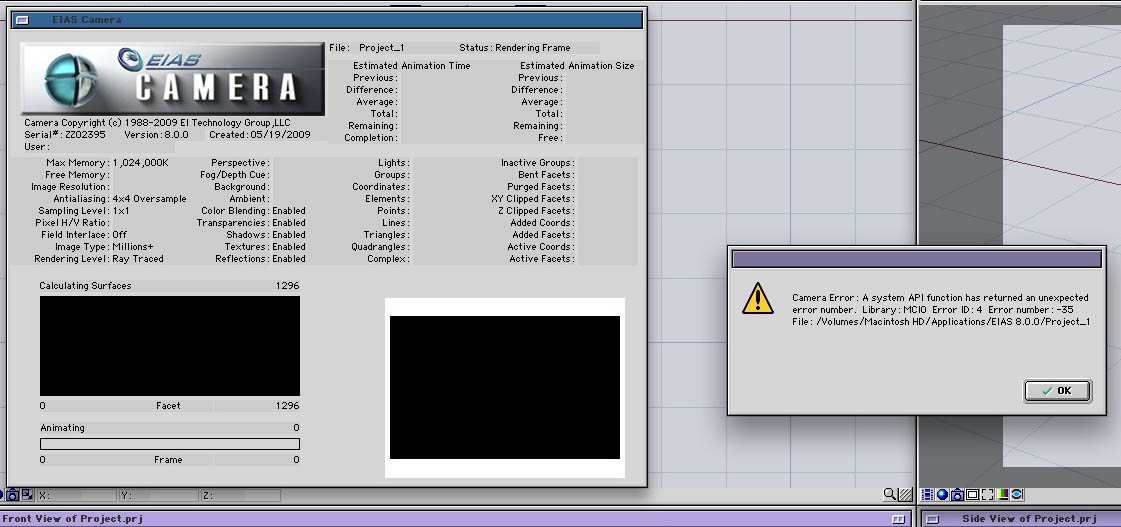Click the Side View of Project.prj title bar

click(1020, 519)
